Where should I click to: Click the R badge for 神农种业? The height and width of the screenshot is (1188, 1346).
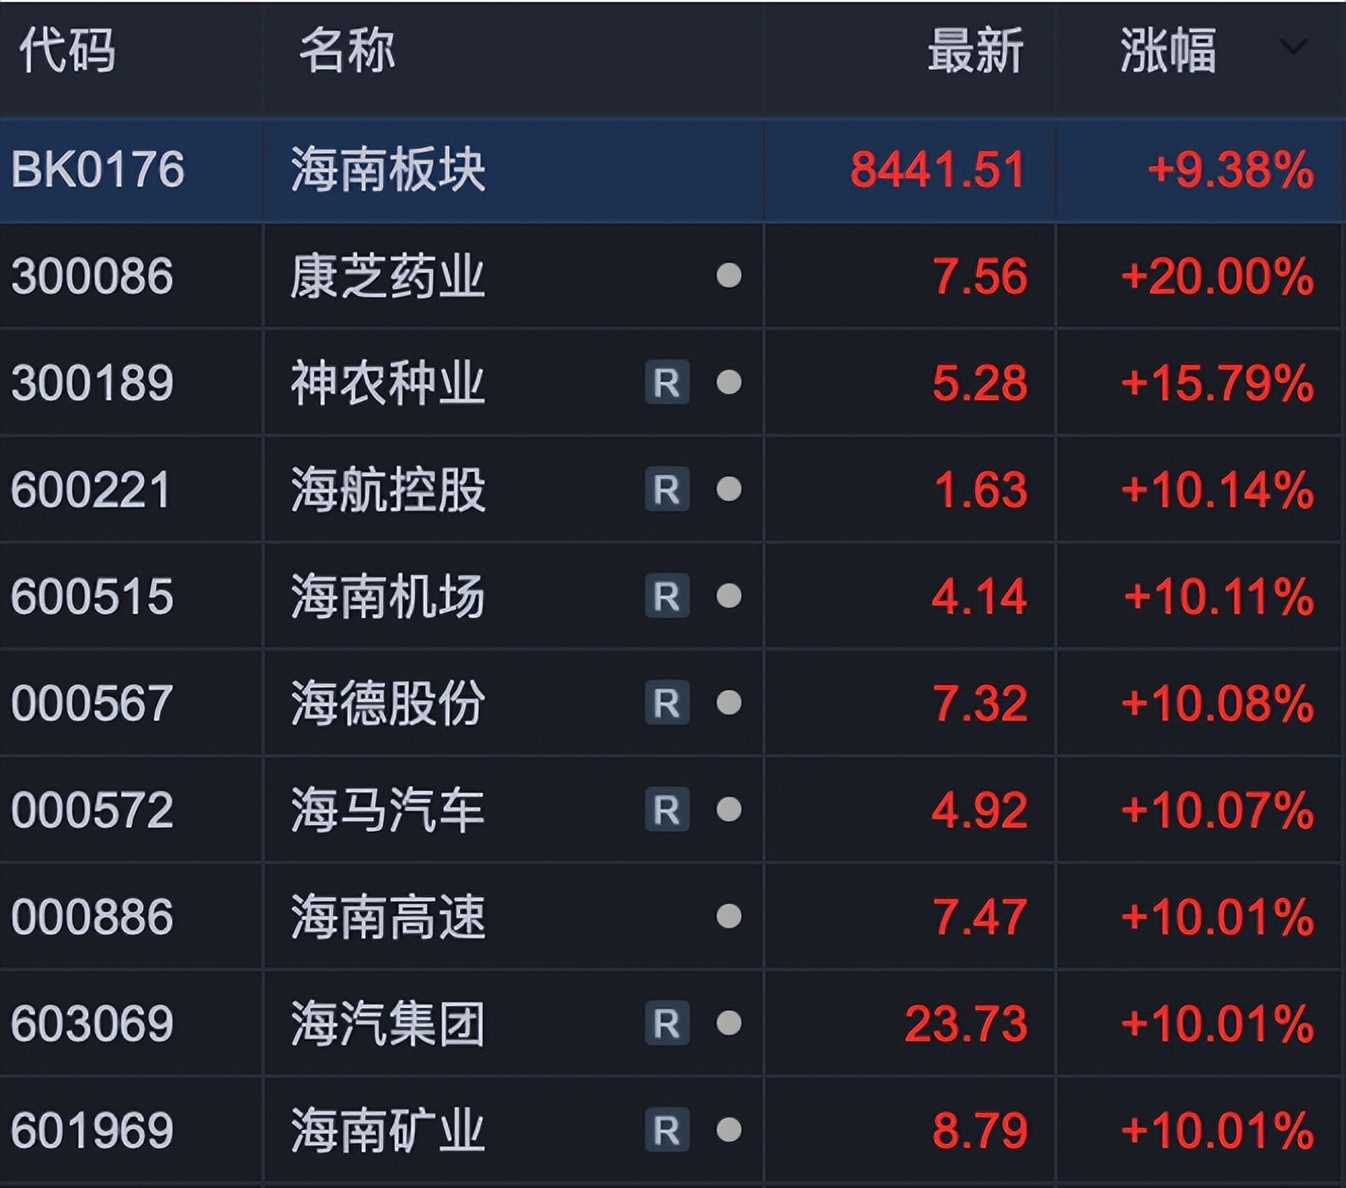point(667,383)
